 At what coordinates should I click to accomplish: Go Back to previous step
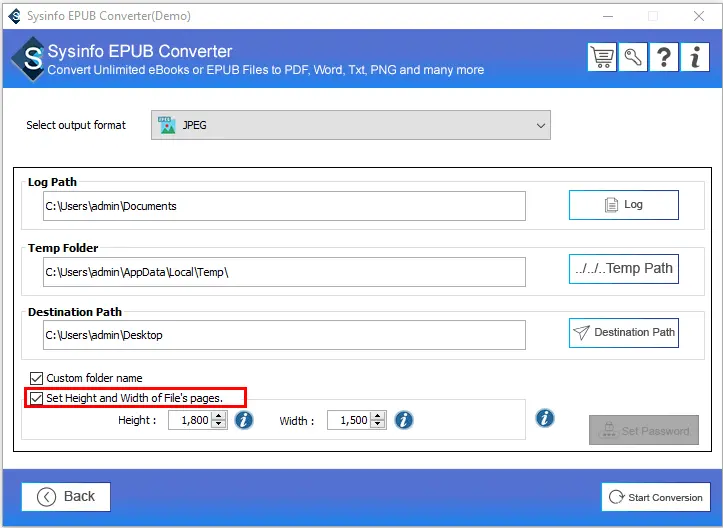(x=66, y=496)
